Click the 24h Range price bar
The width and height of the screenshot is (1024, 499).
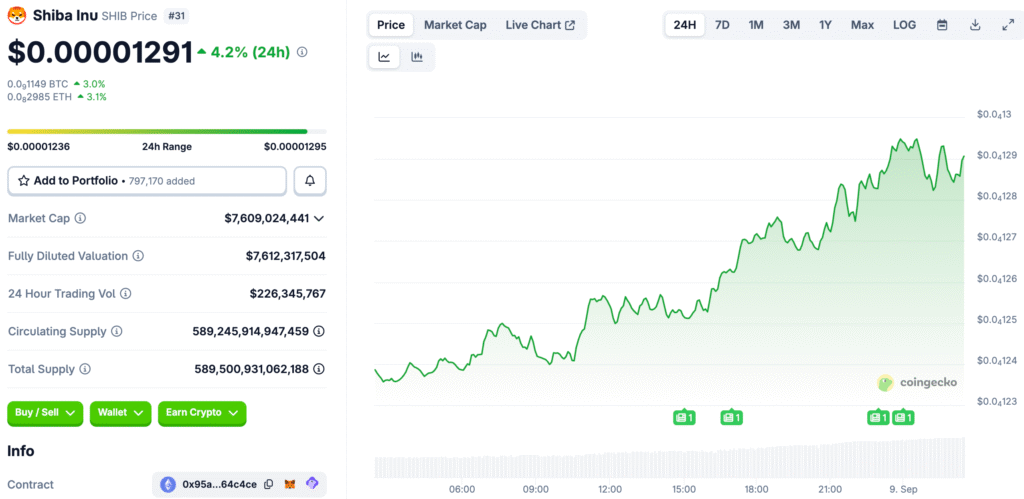tap(166, 131)
